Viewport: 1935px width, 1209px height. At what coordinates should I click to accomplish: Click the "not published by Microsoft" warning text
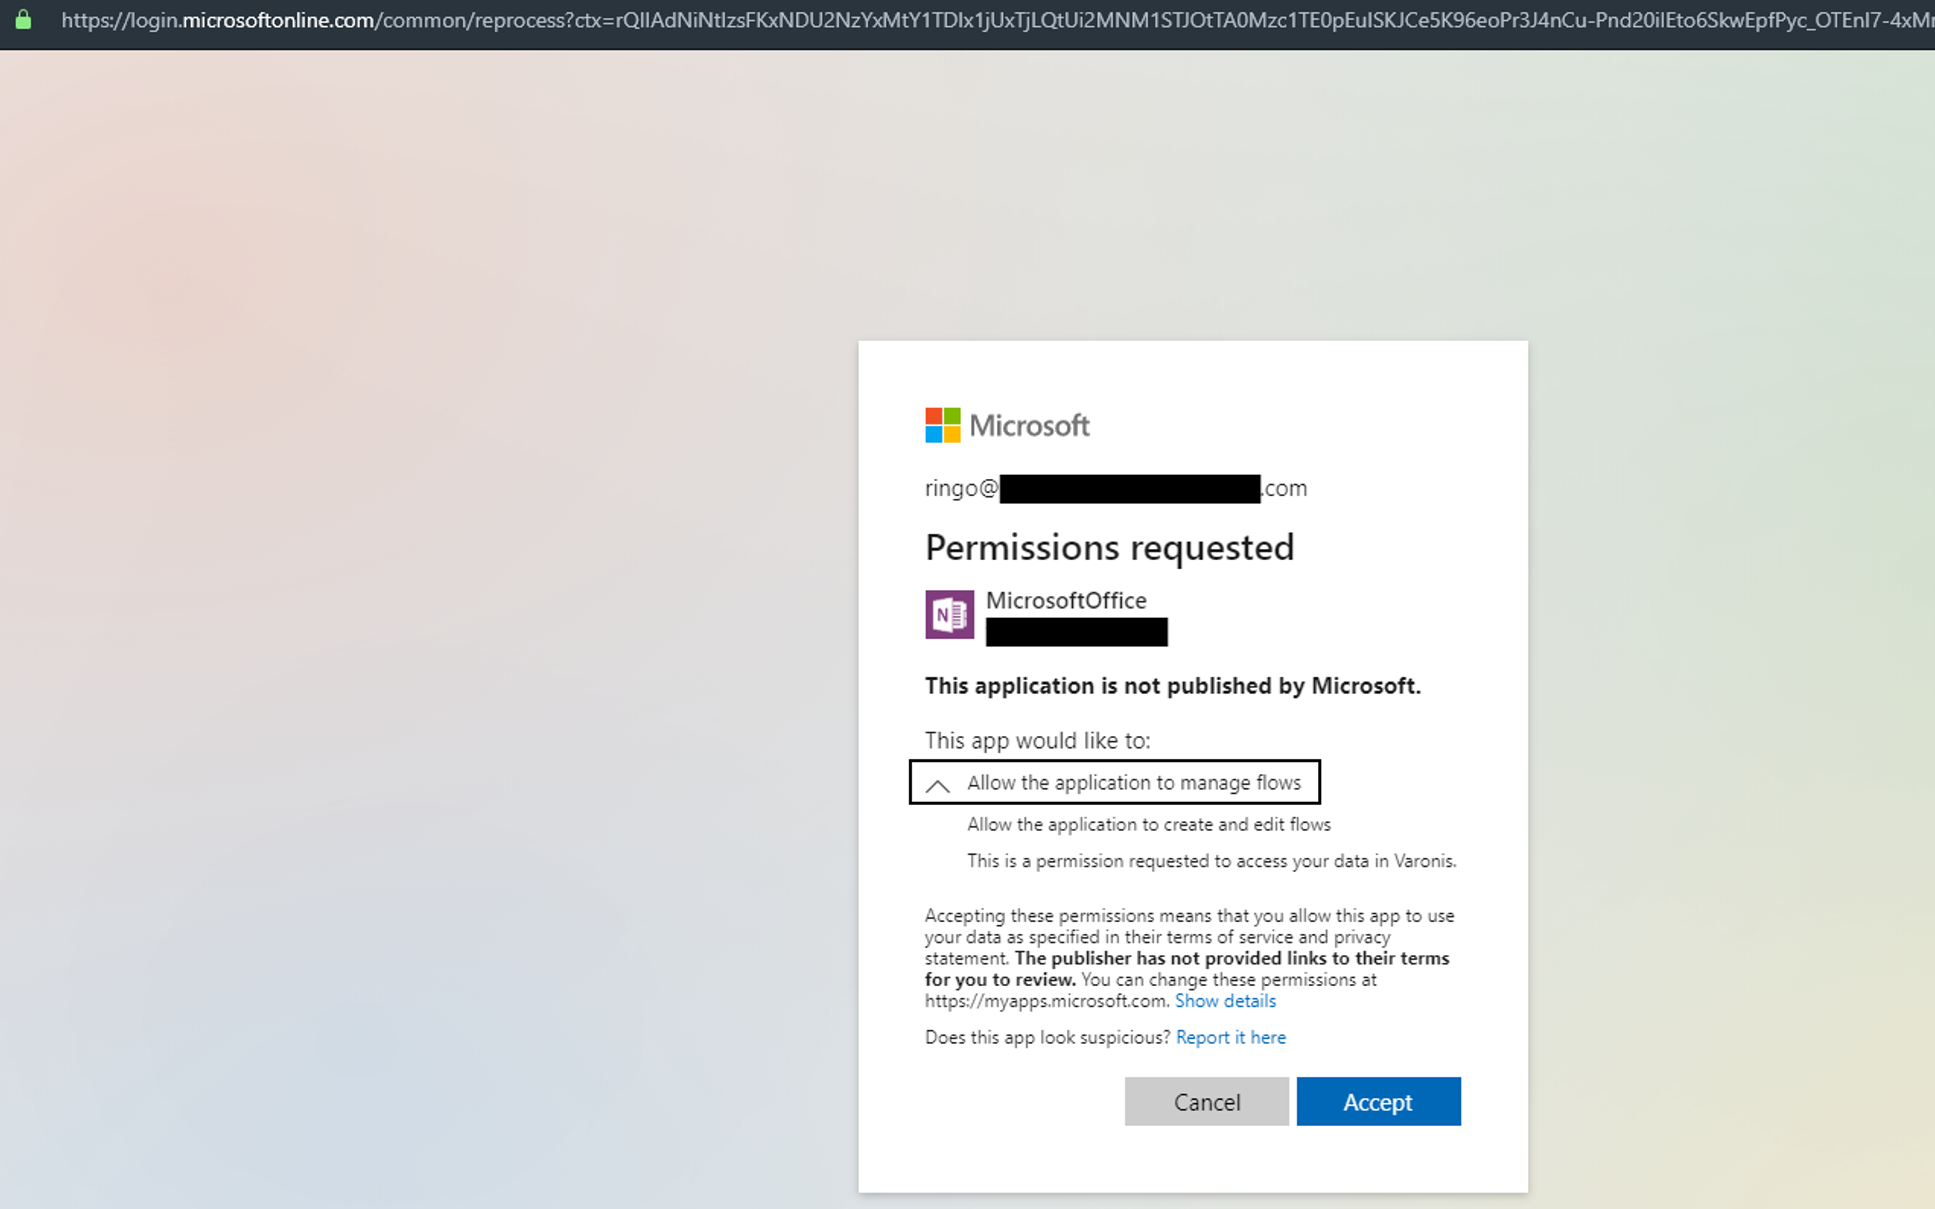click(1172, 686)
